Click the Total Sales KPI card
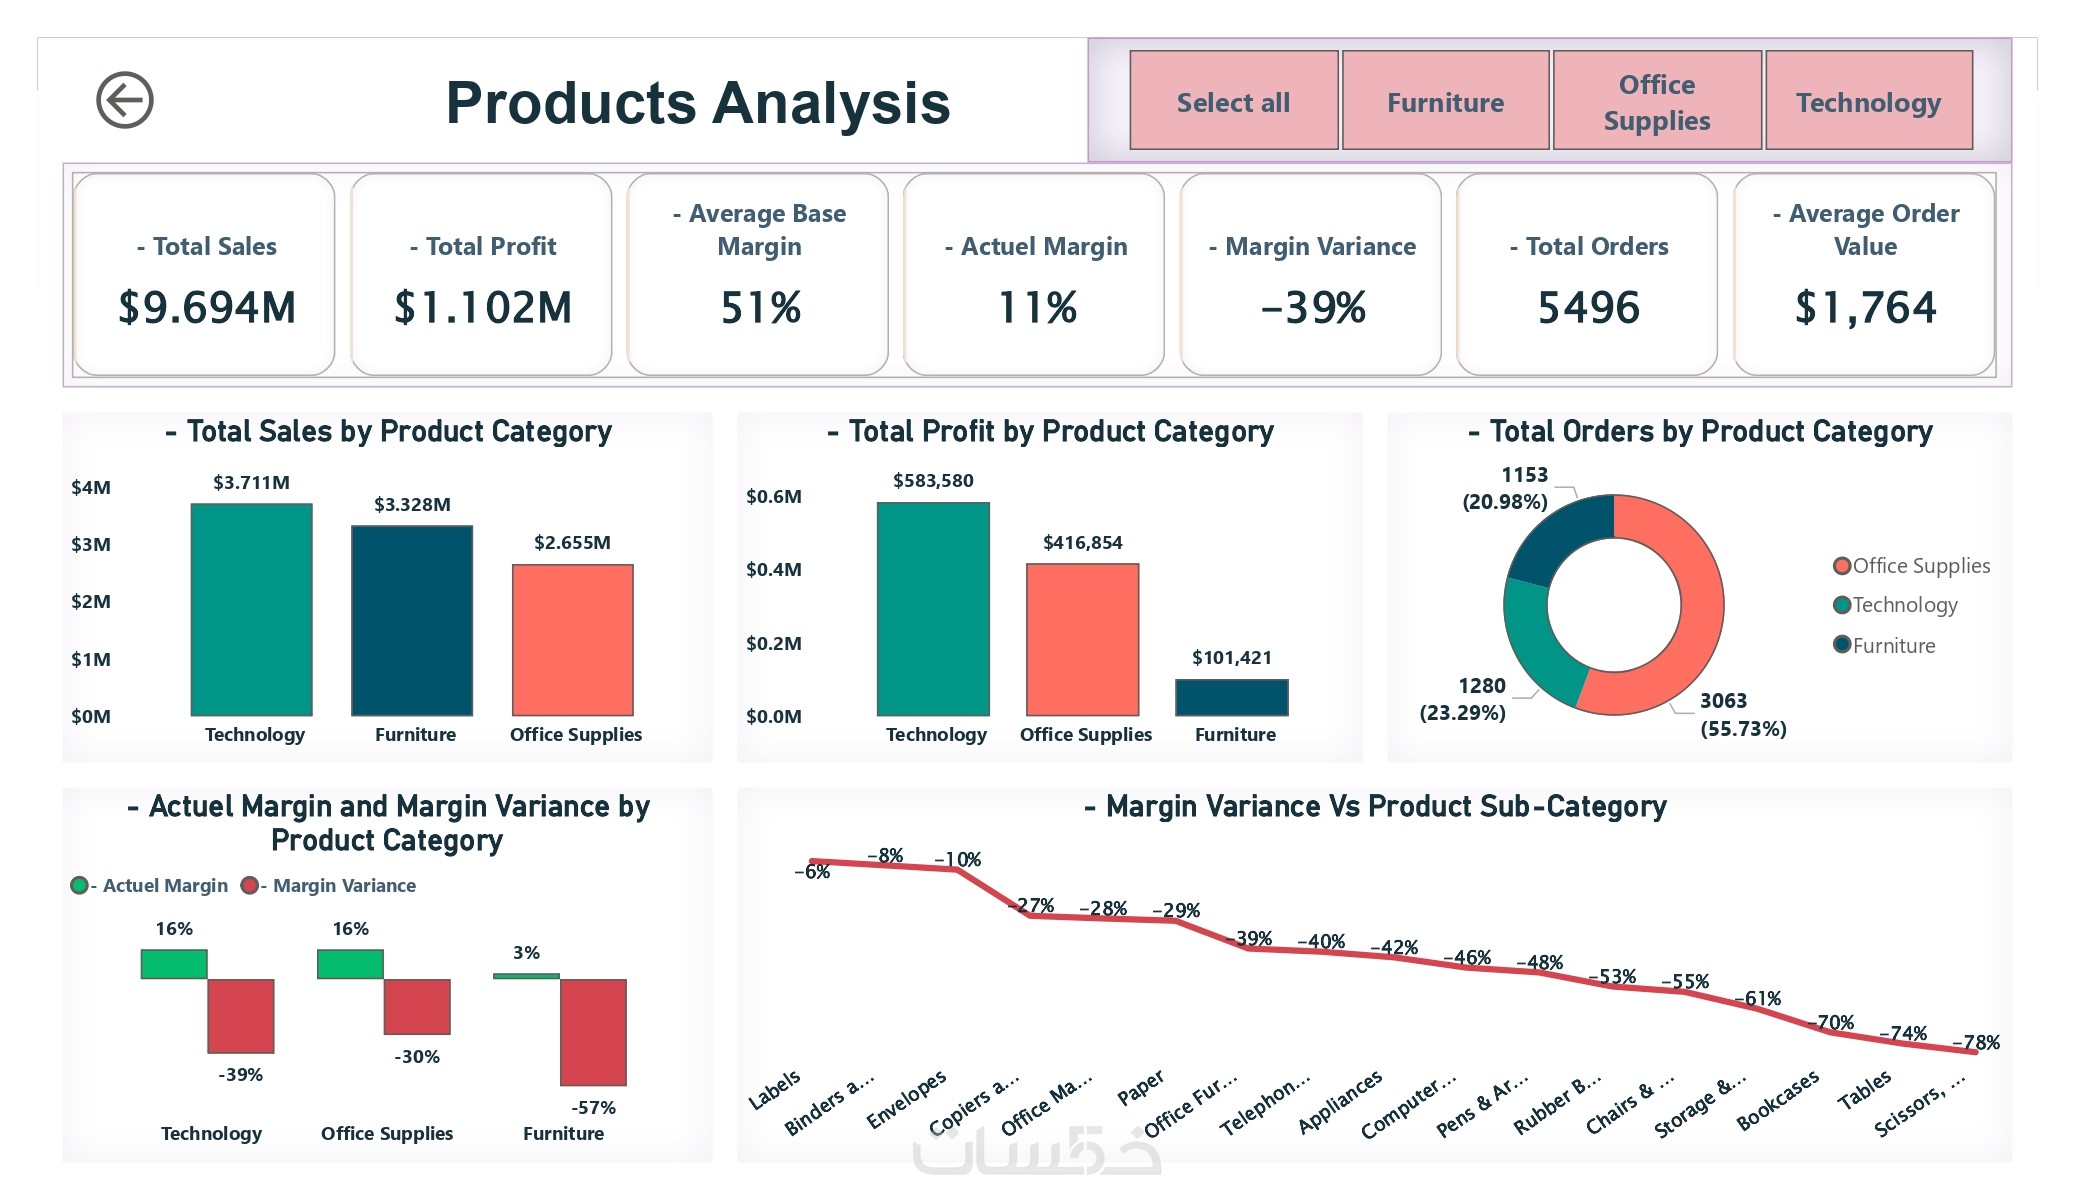This screenshot has width=2075, height=1200. click(205, 275)
